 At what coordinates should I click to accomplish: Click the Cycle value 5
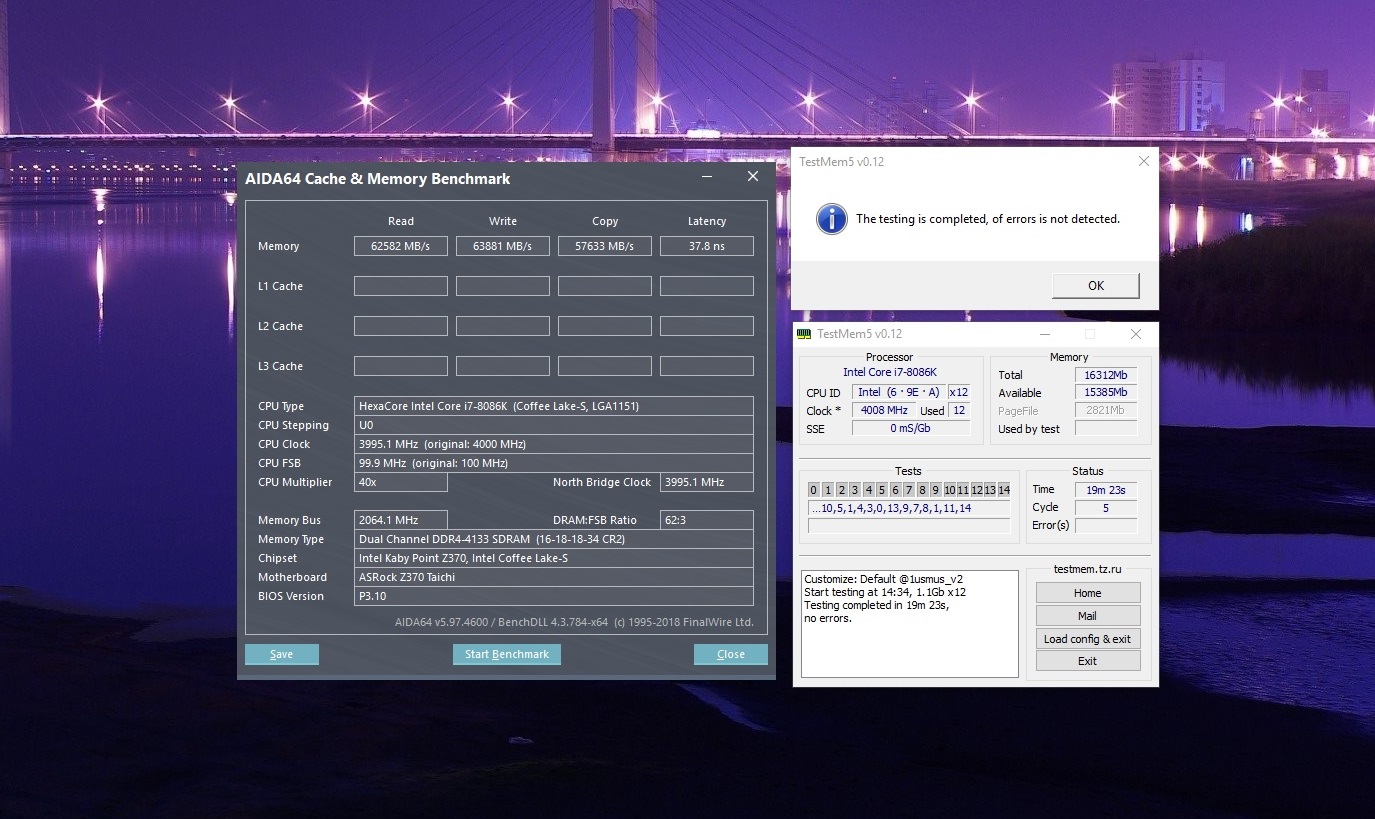point(1106,508)
